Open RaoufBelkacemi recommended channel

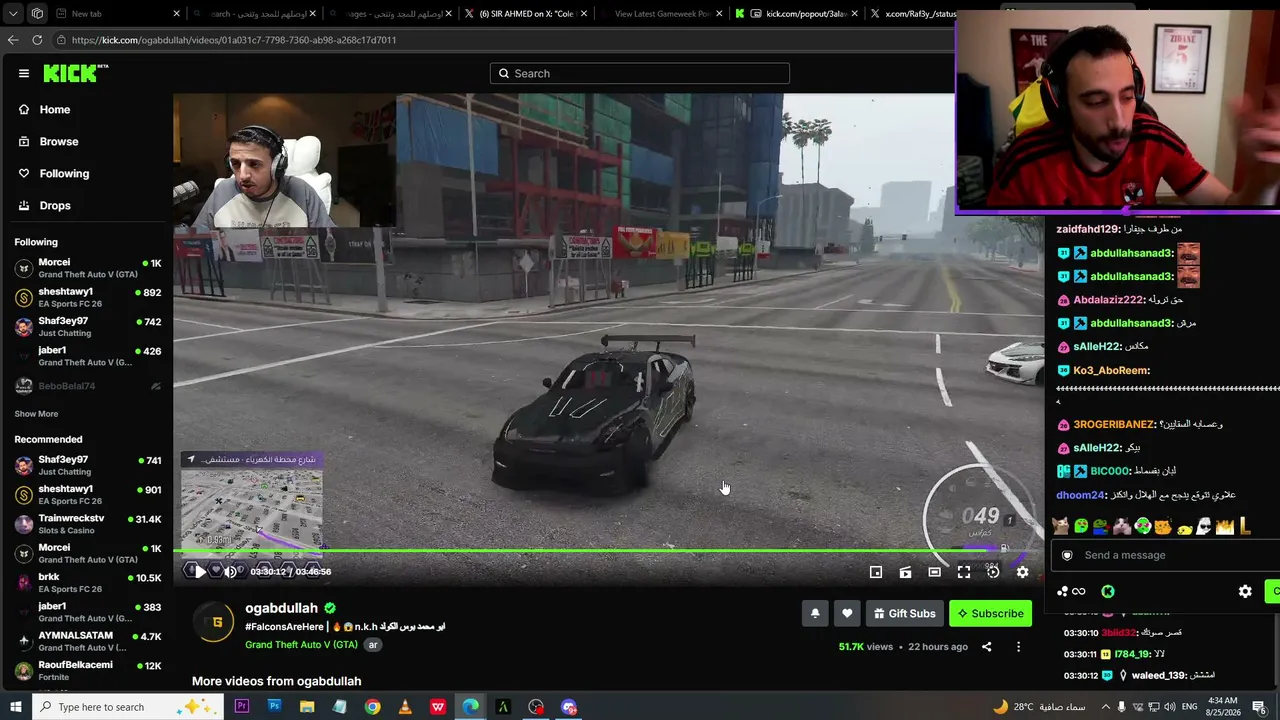87,670
